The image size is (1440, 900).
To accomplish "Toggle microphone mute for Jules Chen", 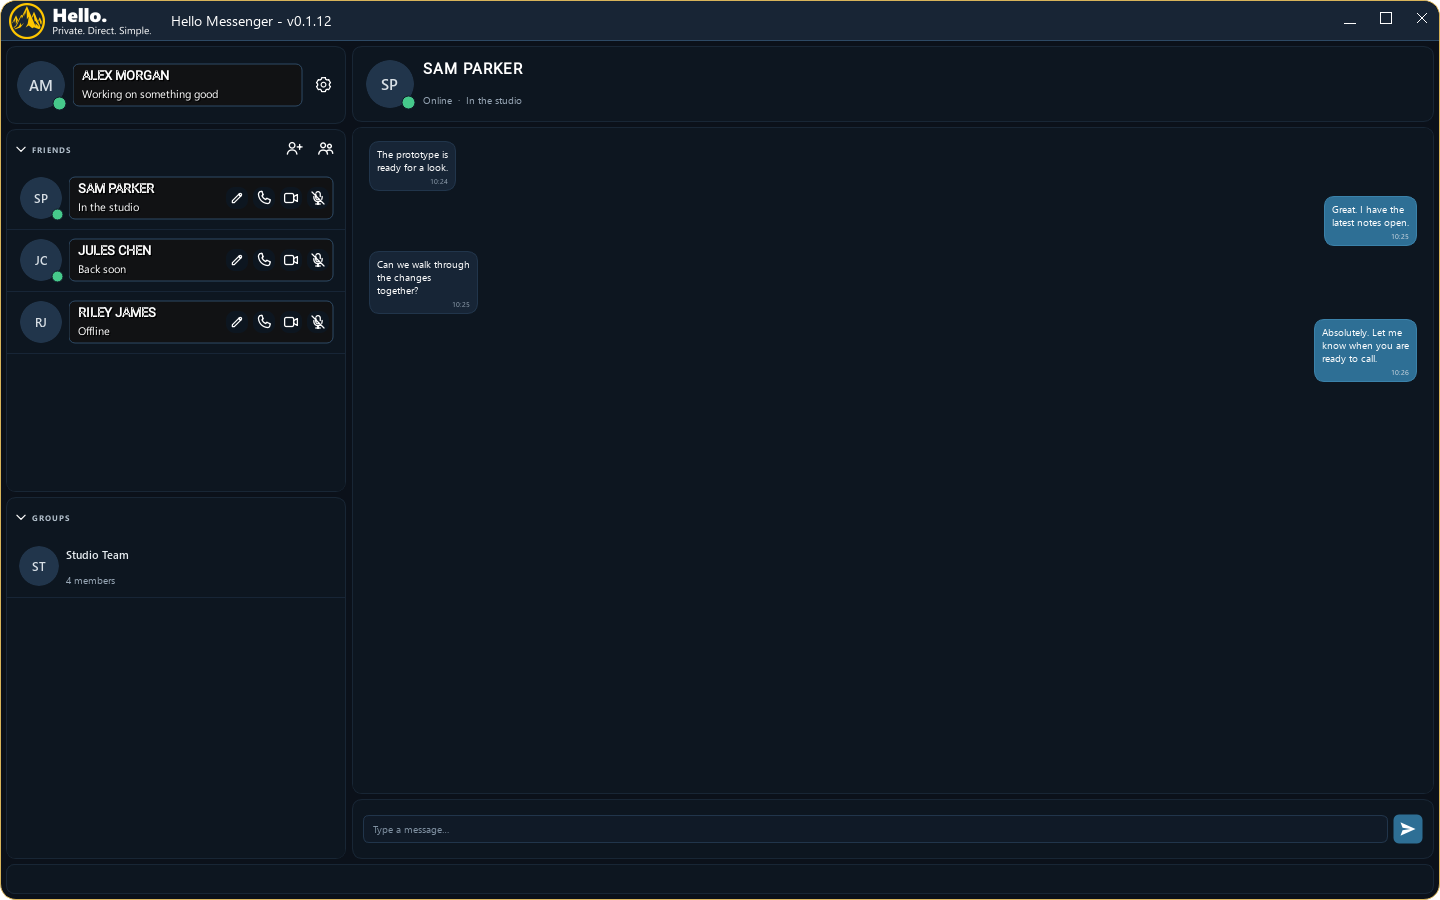I will [x=318, y=260].
